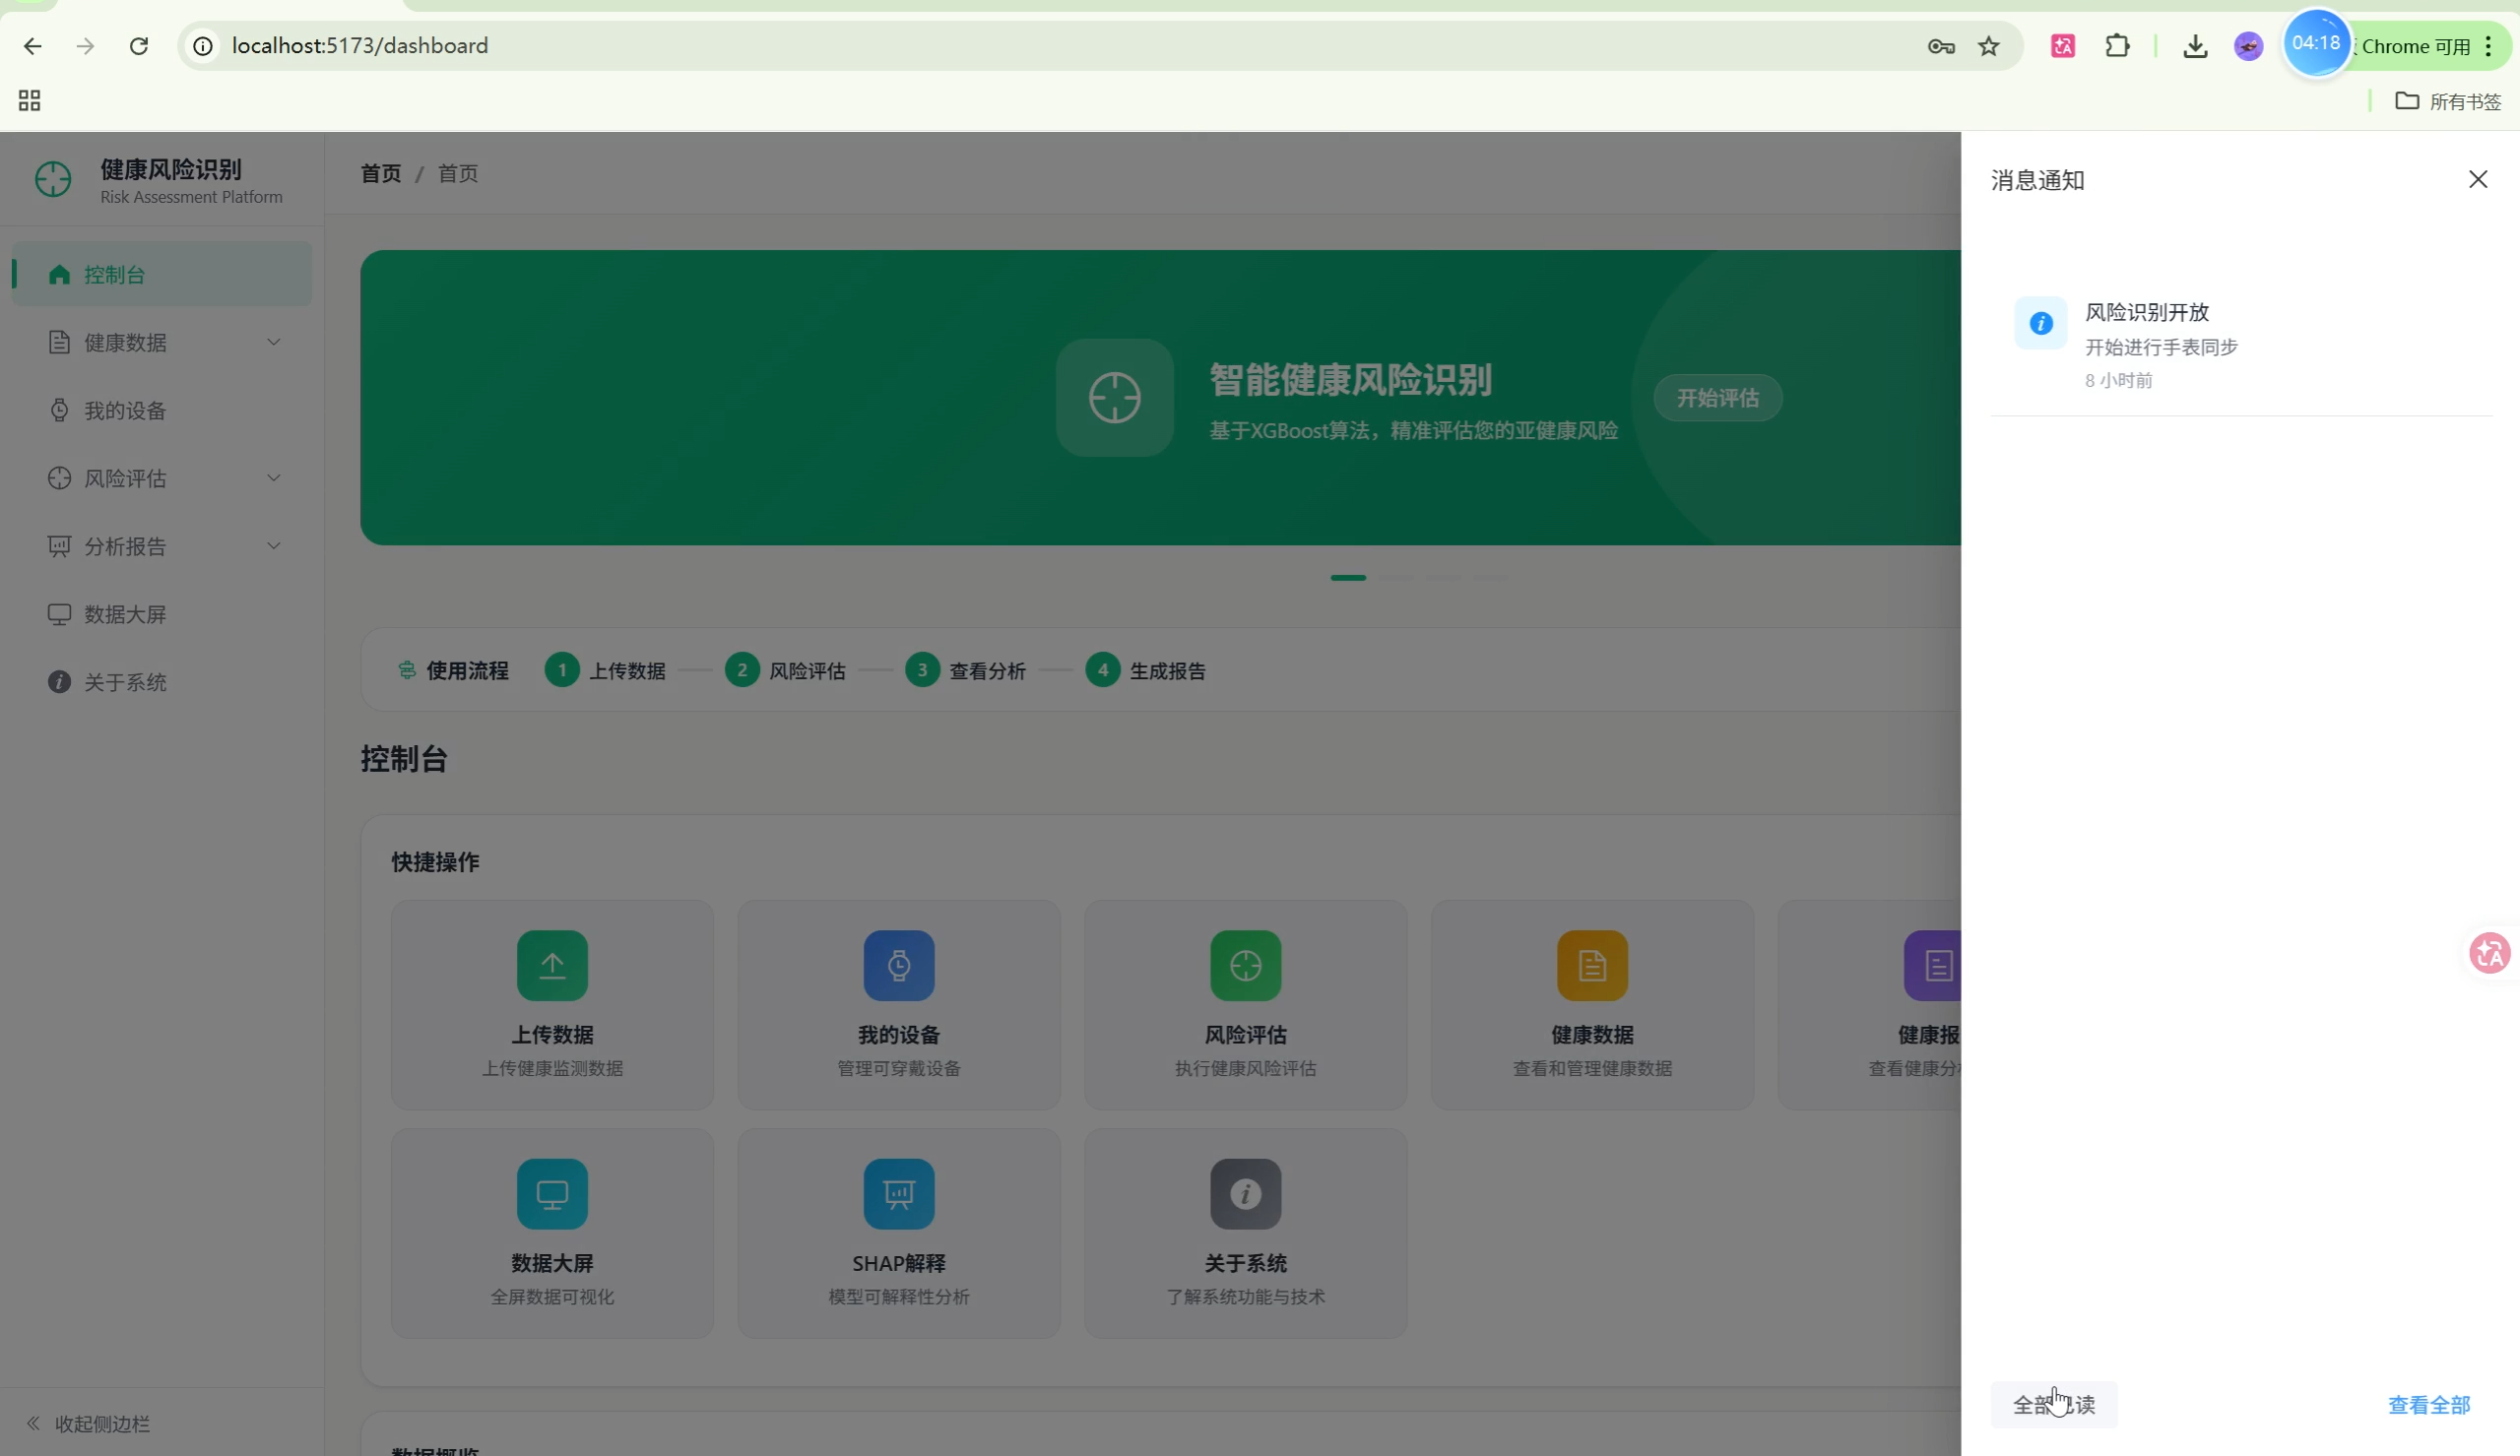The height and width of the screenshot is (1456, 2520).
Task: Mark all notifications as read
Action: pyautogui.click(x=2053, y=1404)
